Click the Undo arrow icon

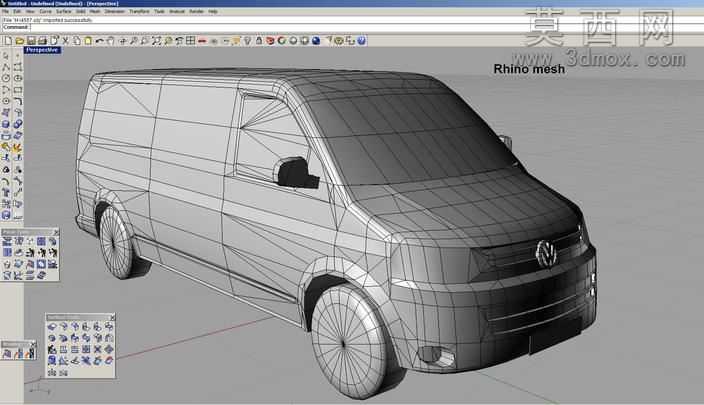(x=99, y=41)
